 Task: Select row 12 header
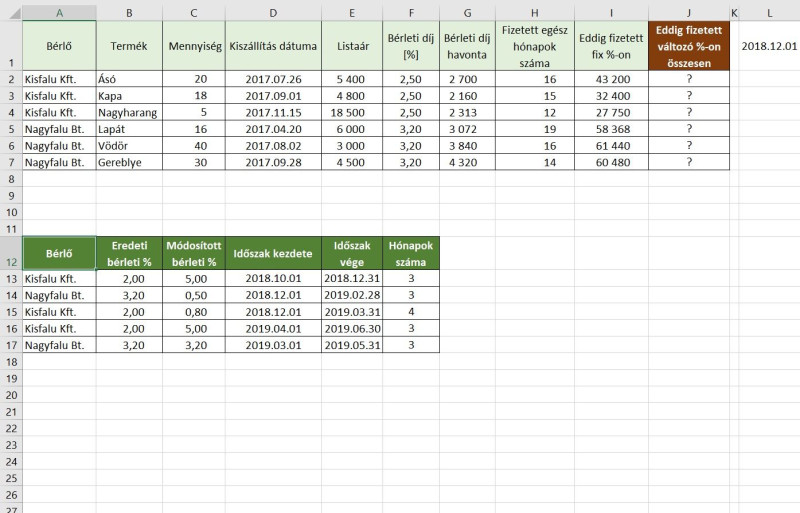click(x=11, y=253)
